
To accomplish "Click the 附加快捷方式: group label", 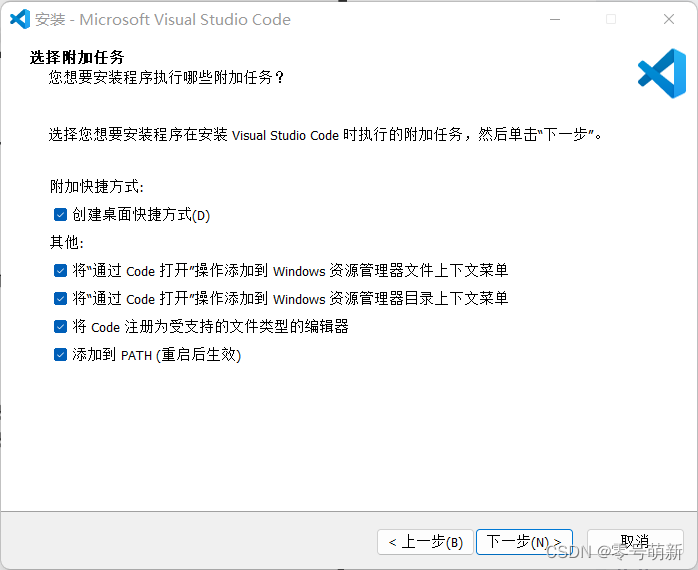I will 97,187.
